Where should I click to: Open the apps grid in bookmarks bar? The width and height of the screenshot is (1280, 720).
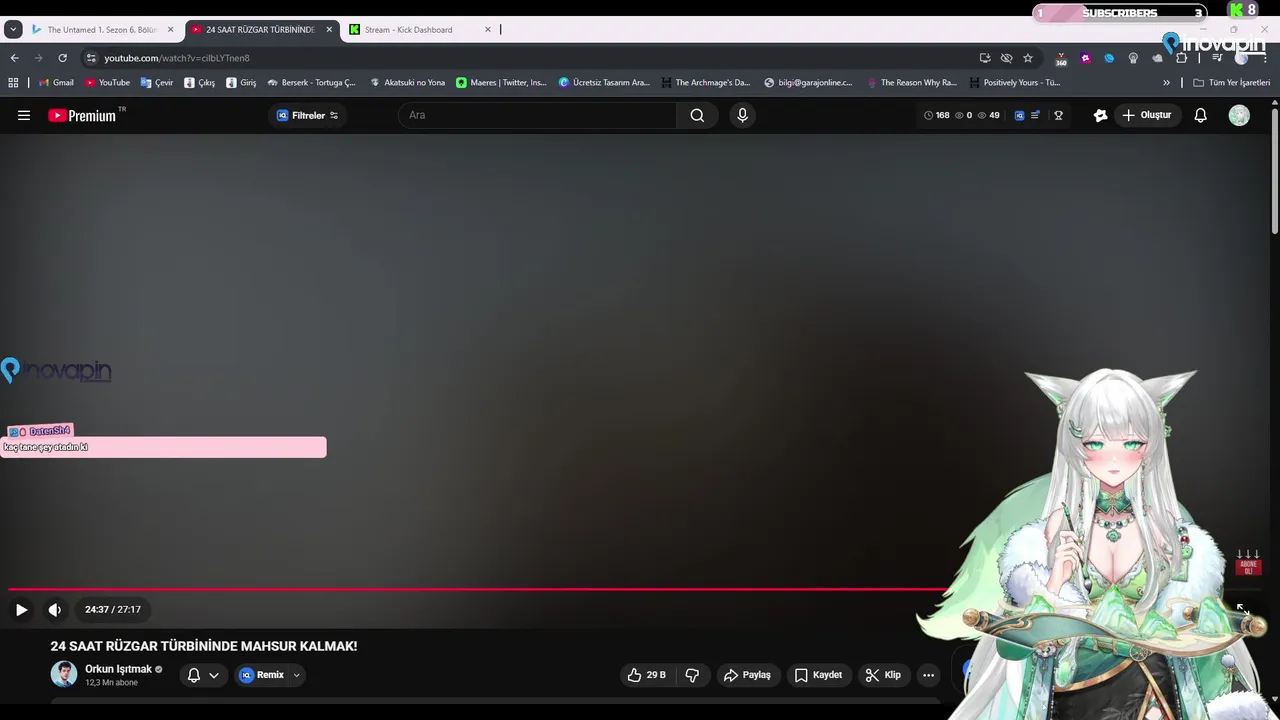(x=13, y=83)
